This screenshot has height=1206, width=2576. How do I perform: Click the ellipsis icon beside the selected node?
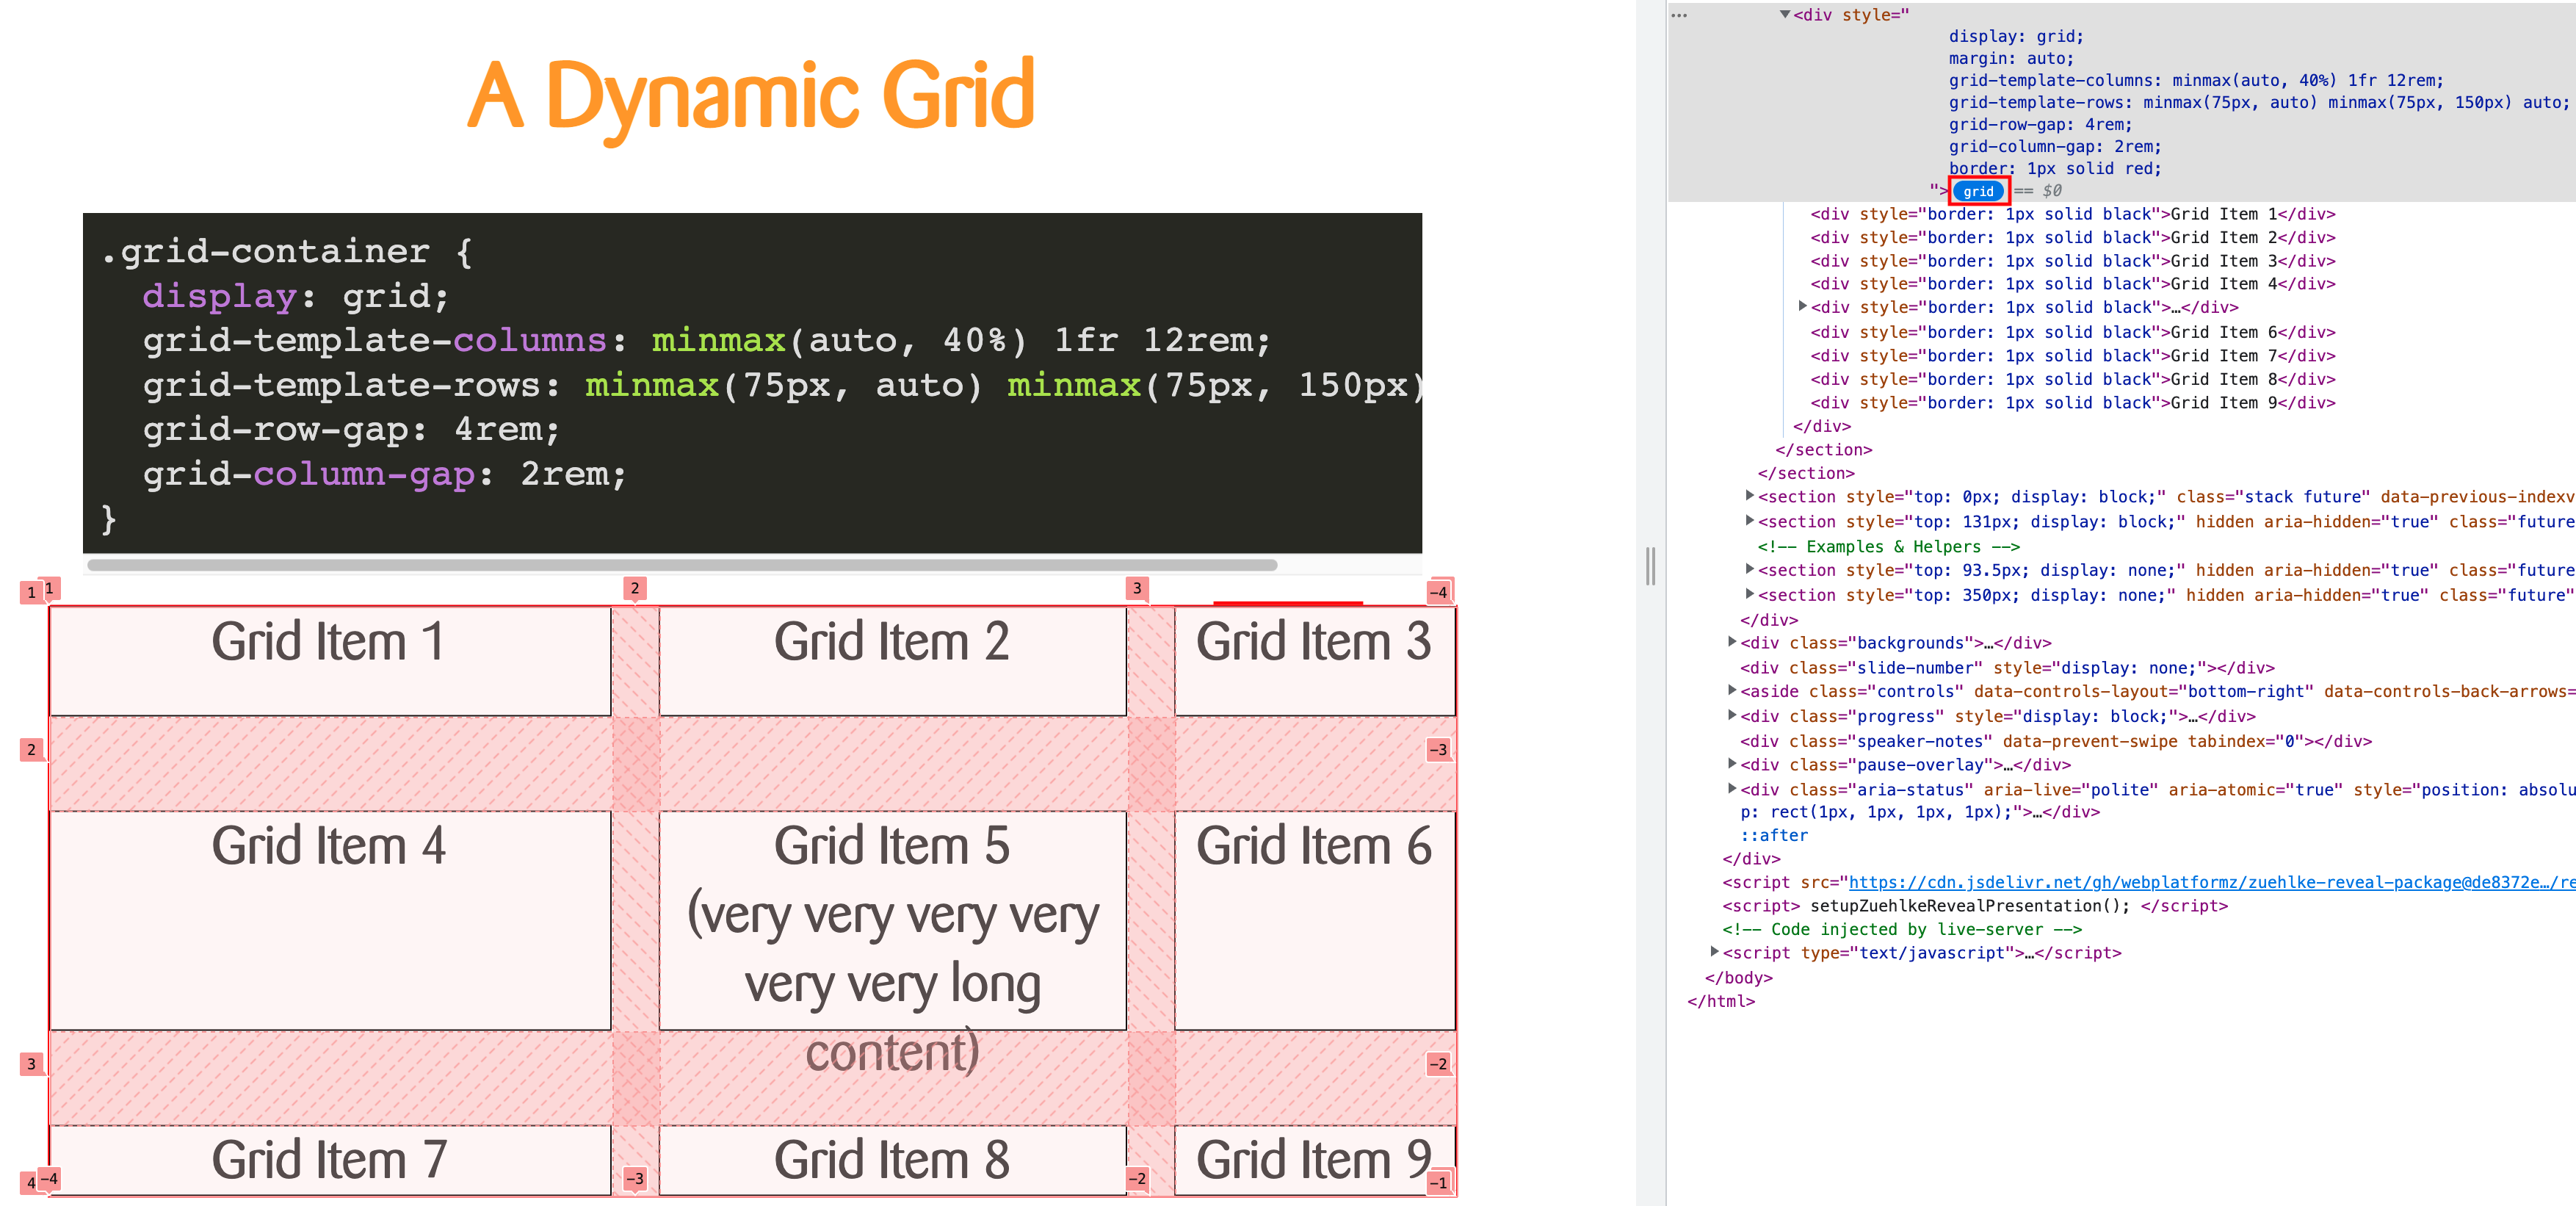point(1679,15)
